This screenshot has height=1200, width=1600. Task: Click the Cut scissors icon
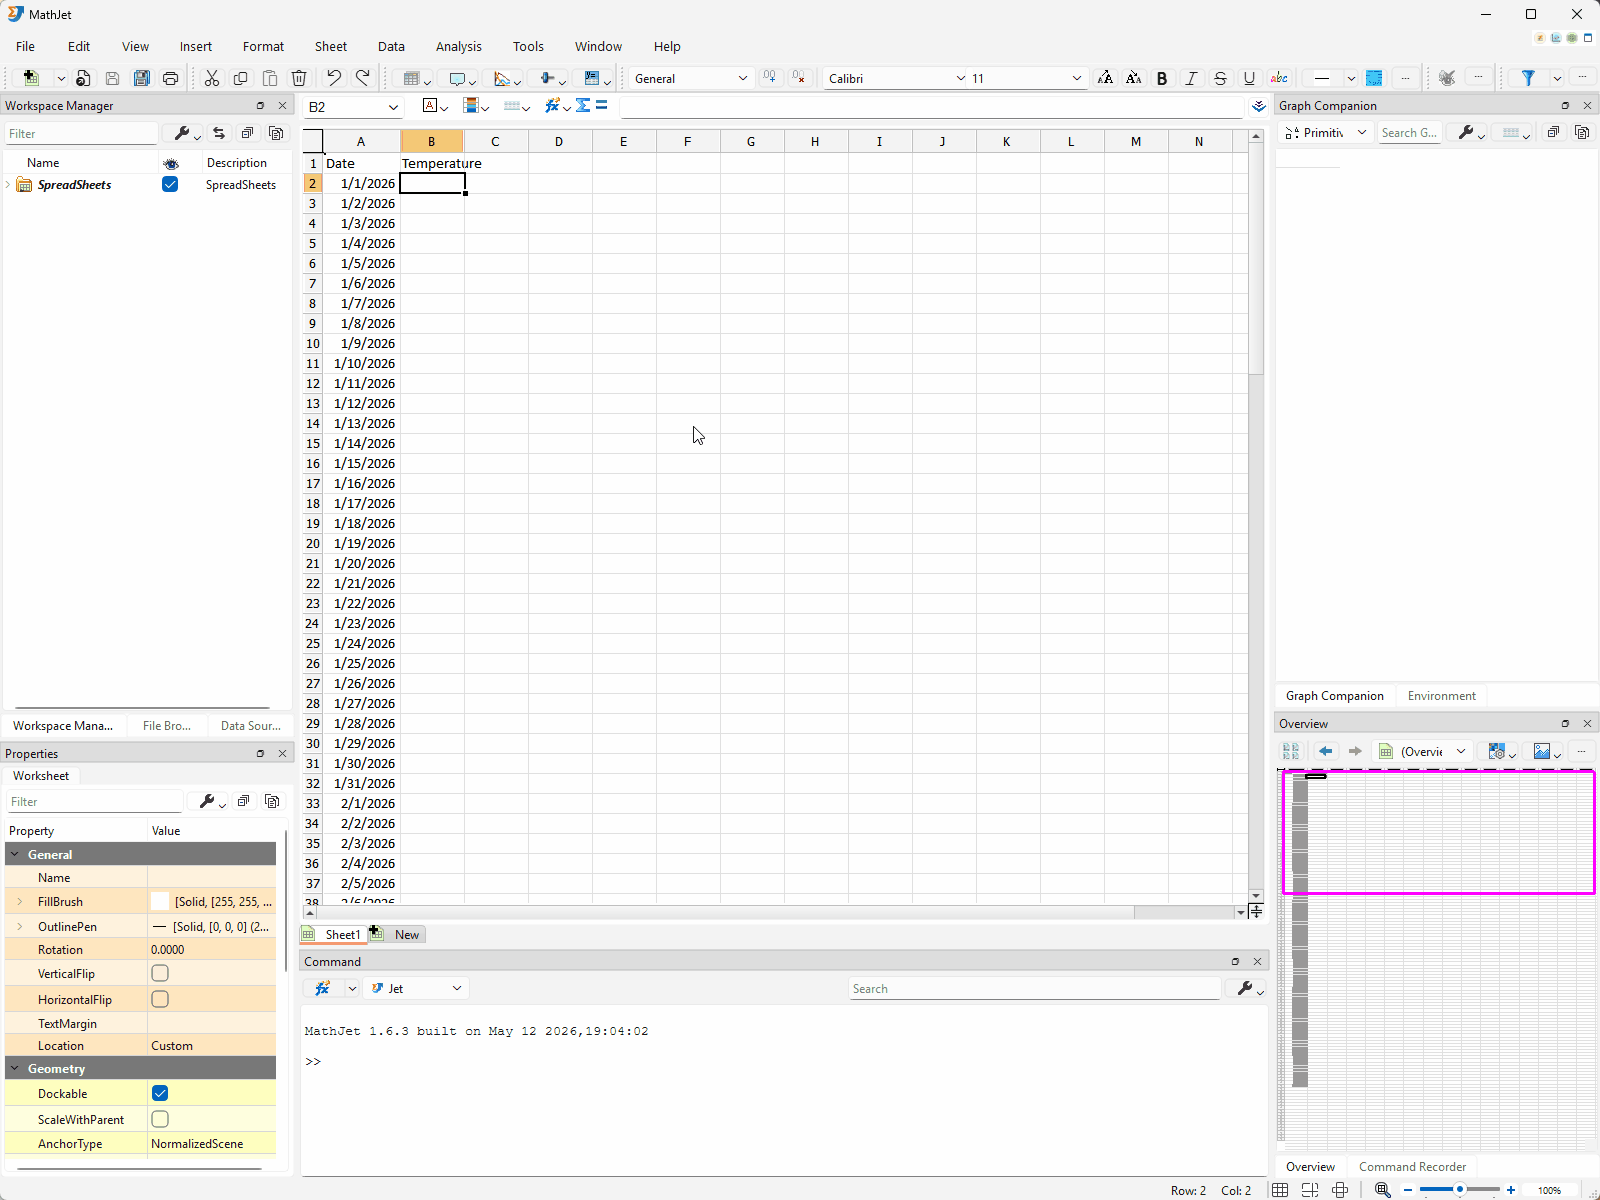212,78
